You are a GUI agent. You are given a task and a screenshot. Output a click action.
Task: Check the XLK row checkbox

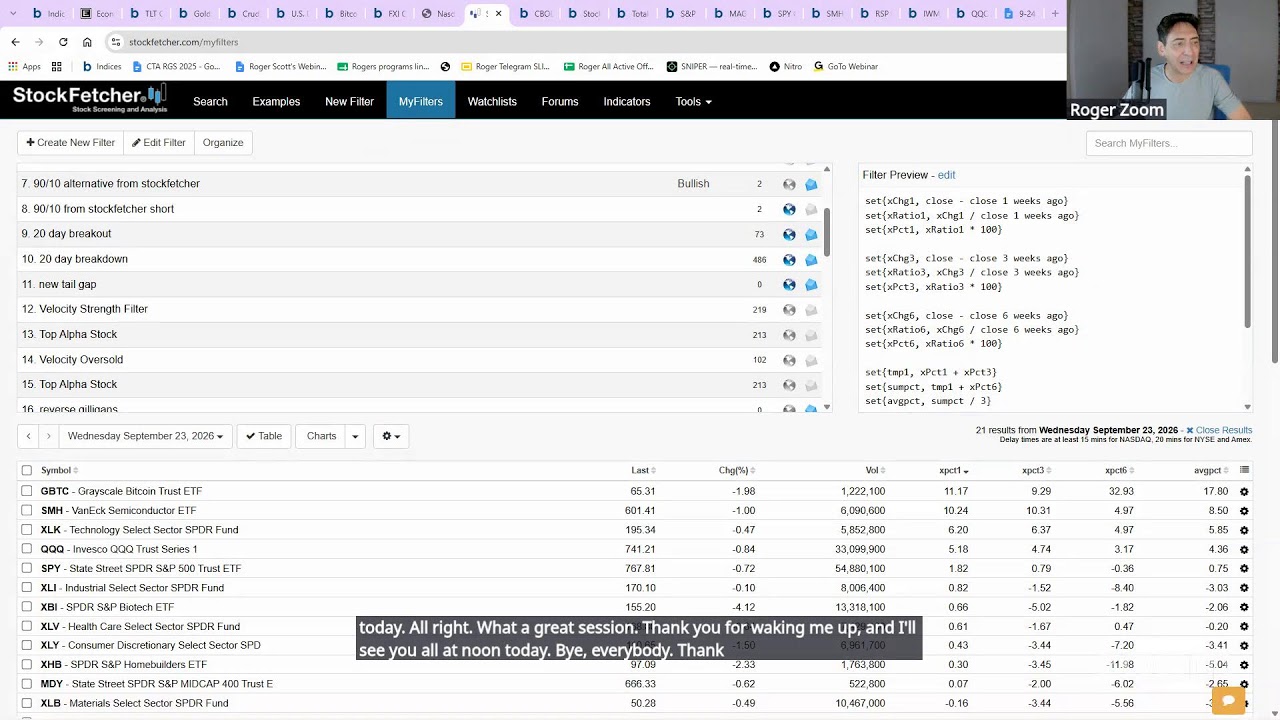tap(27, 530)
